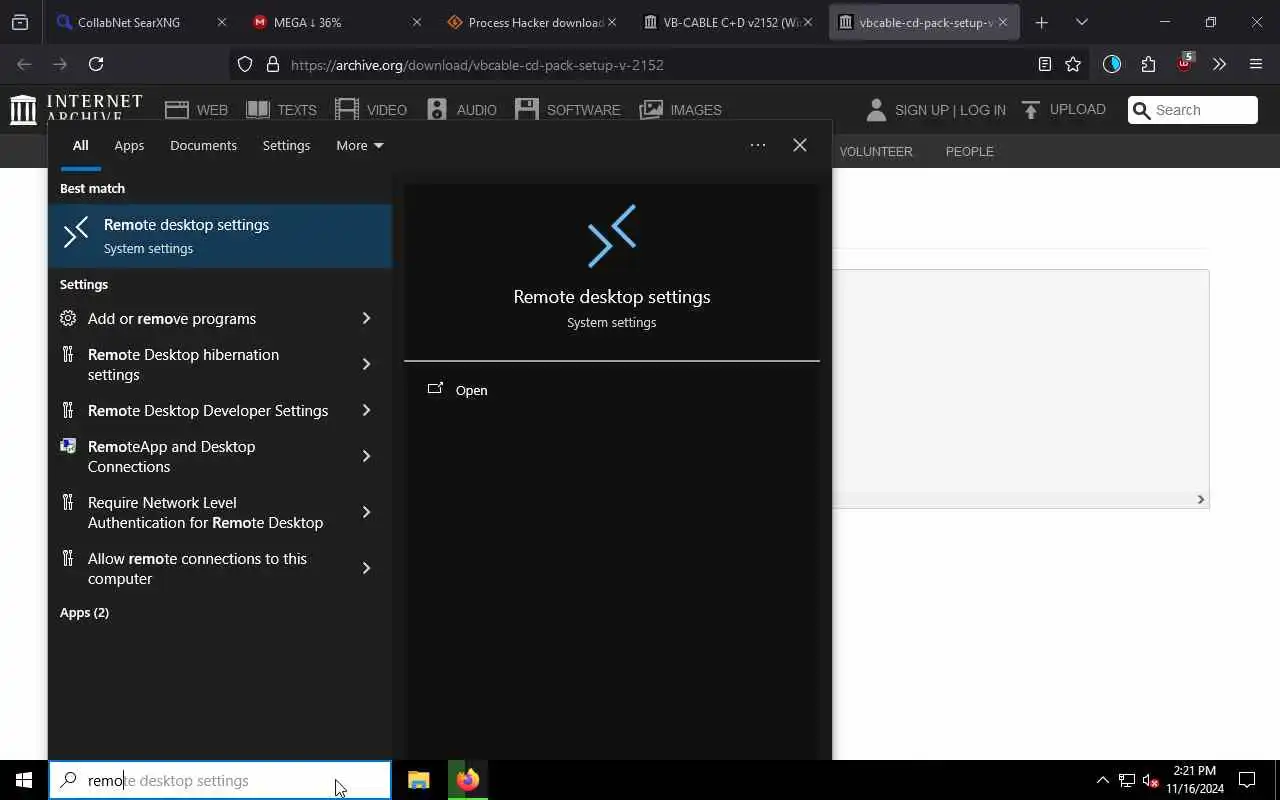This screenshot has width=1280, height=800.
Task: Click the site padlock icon
Action: [272, 65]
